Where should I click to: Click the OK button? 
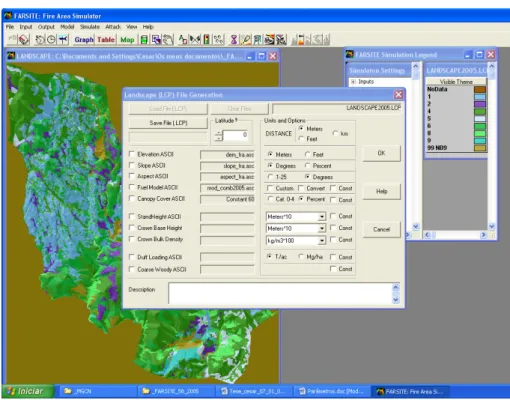(381, 153)
